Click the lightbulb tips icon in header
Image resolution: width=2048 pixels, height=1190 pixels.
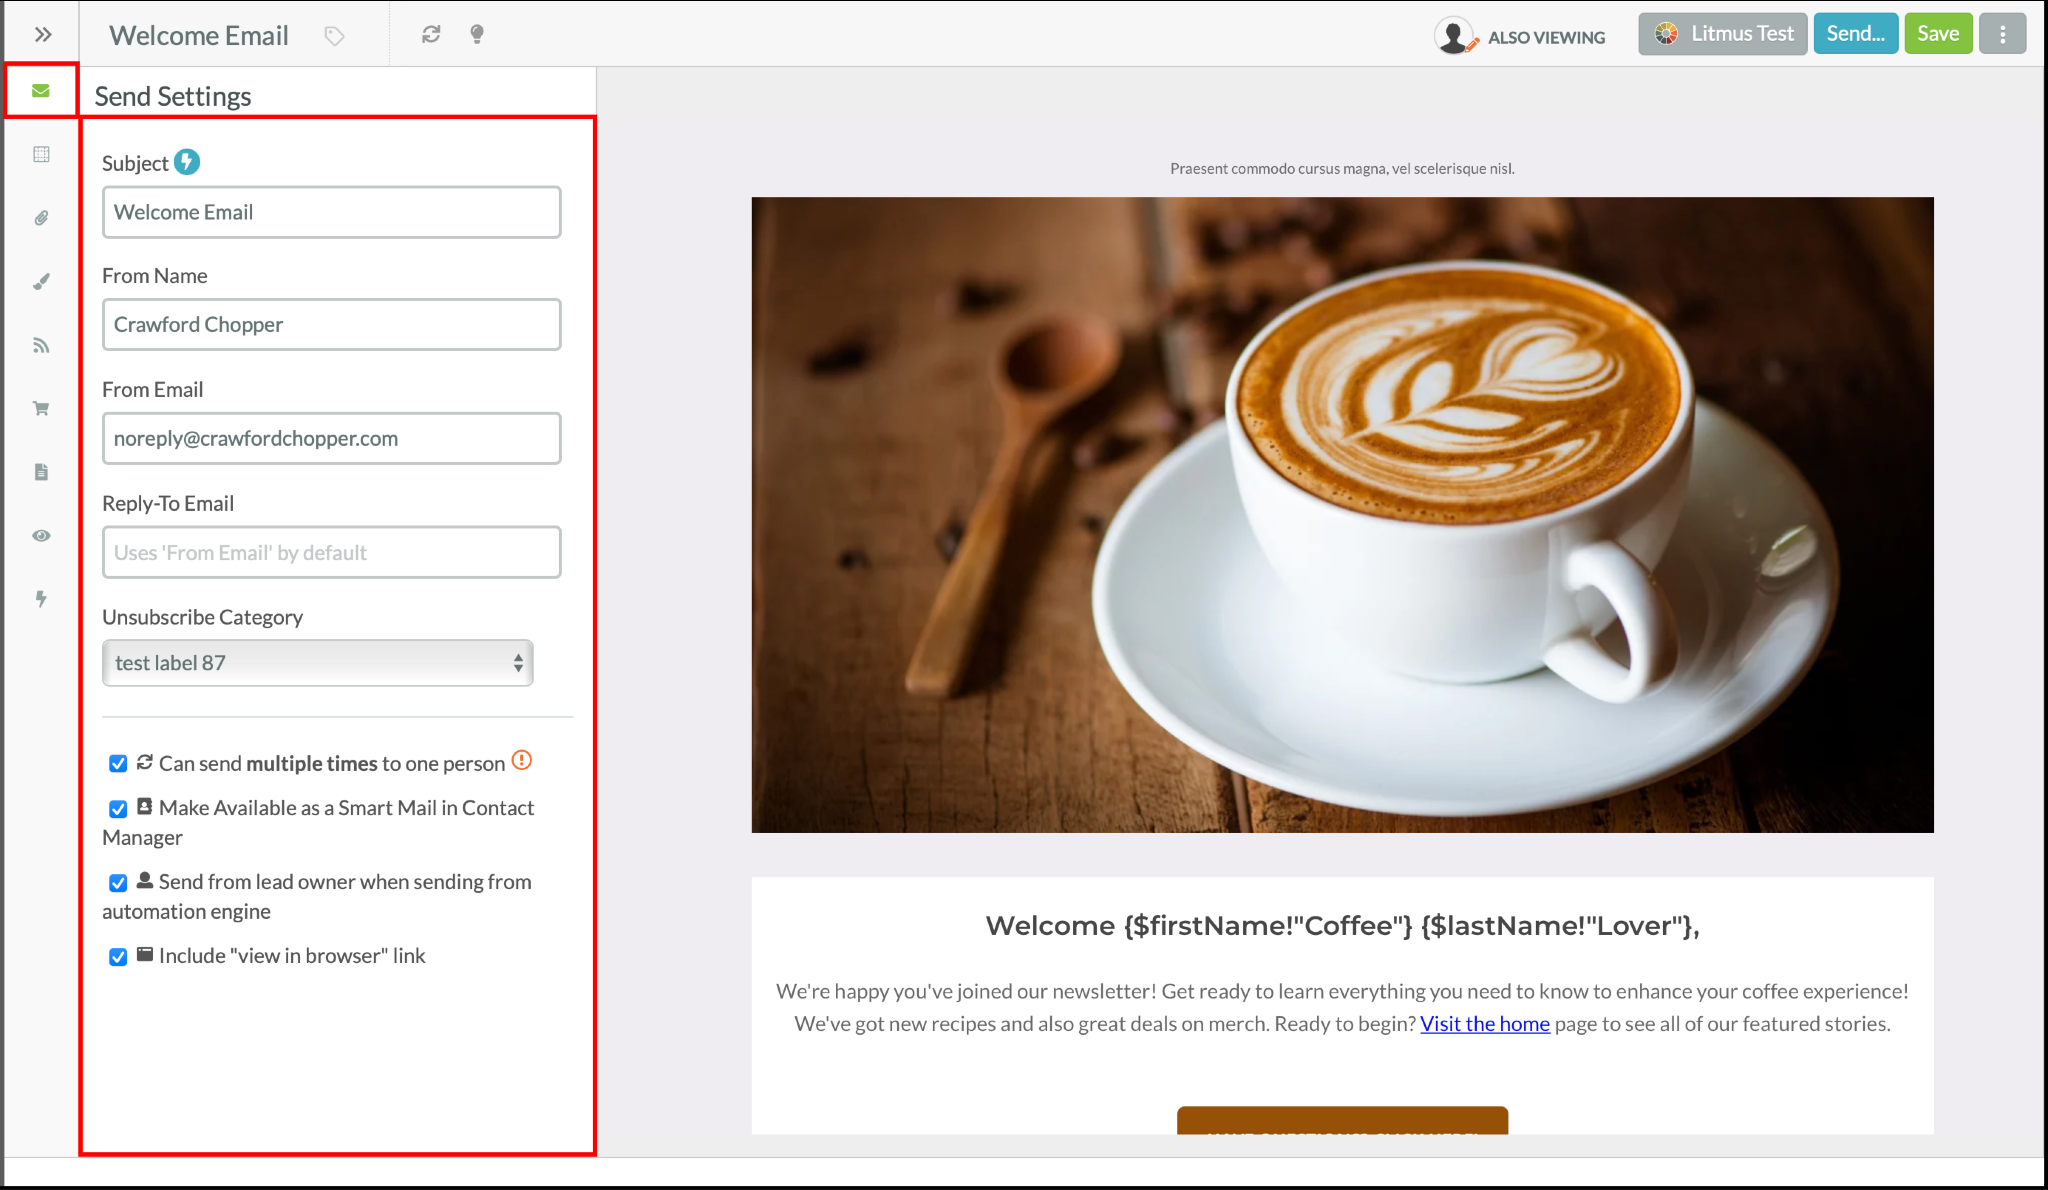tap(477, 34)
